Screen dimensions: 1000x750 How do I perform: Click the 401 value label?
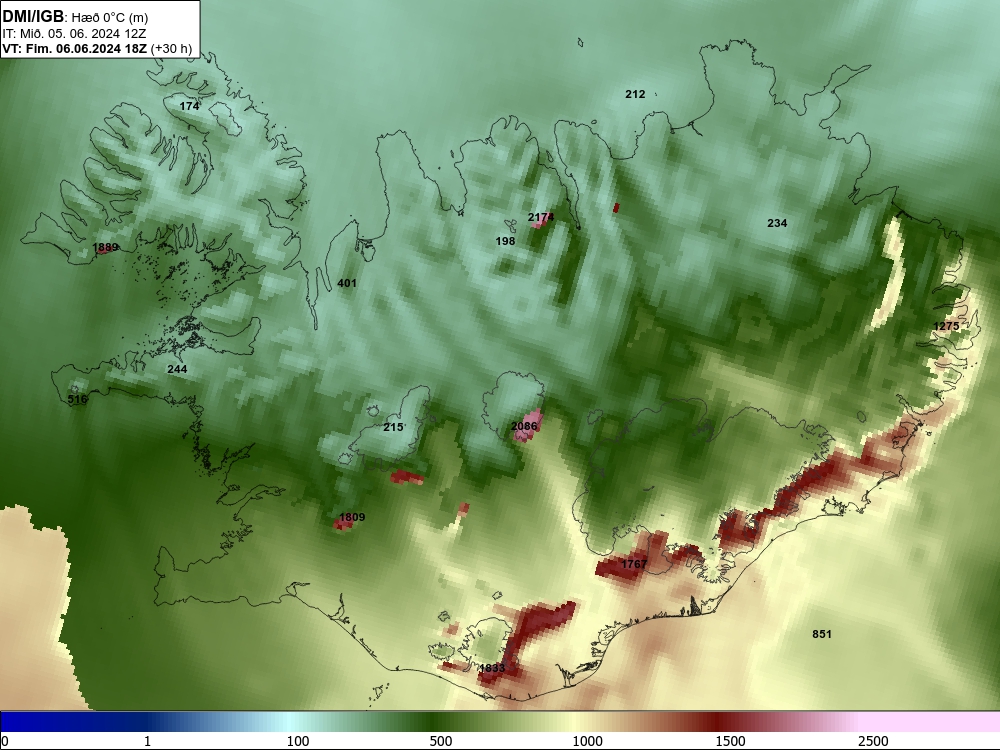pos(347,283)
